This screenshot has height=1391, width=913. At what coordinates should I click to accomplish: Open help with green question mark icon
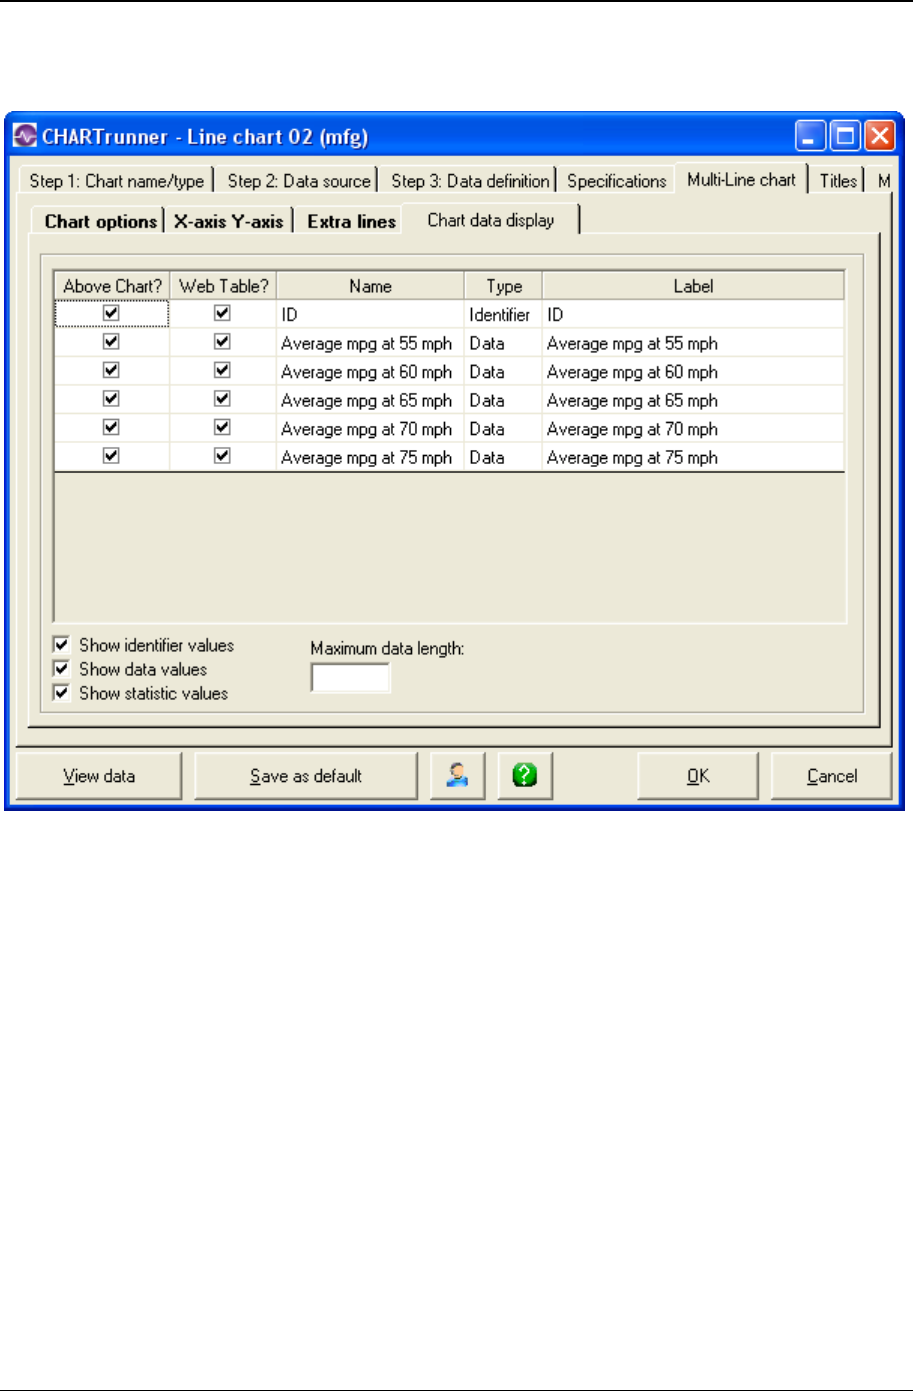point(525,776)
